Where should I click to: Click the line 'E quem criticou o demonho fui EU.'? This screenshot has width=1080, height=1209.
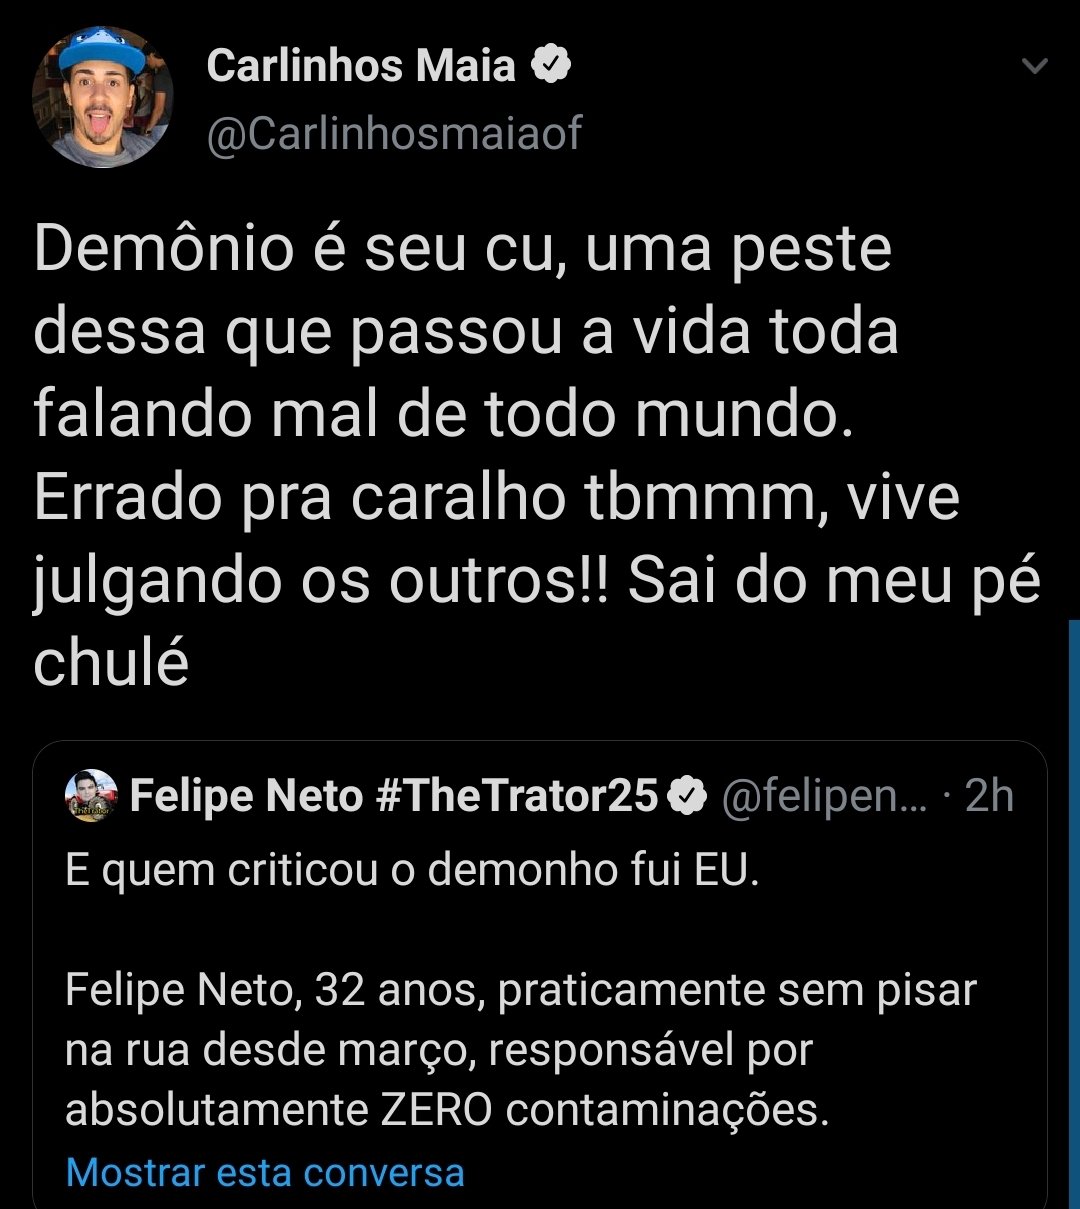tap(412, 870)
